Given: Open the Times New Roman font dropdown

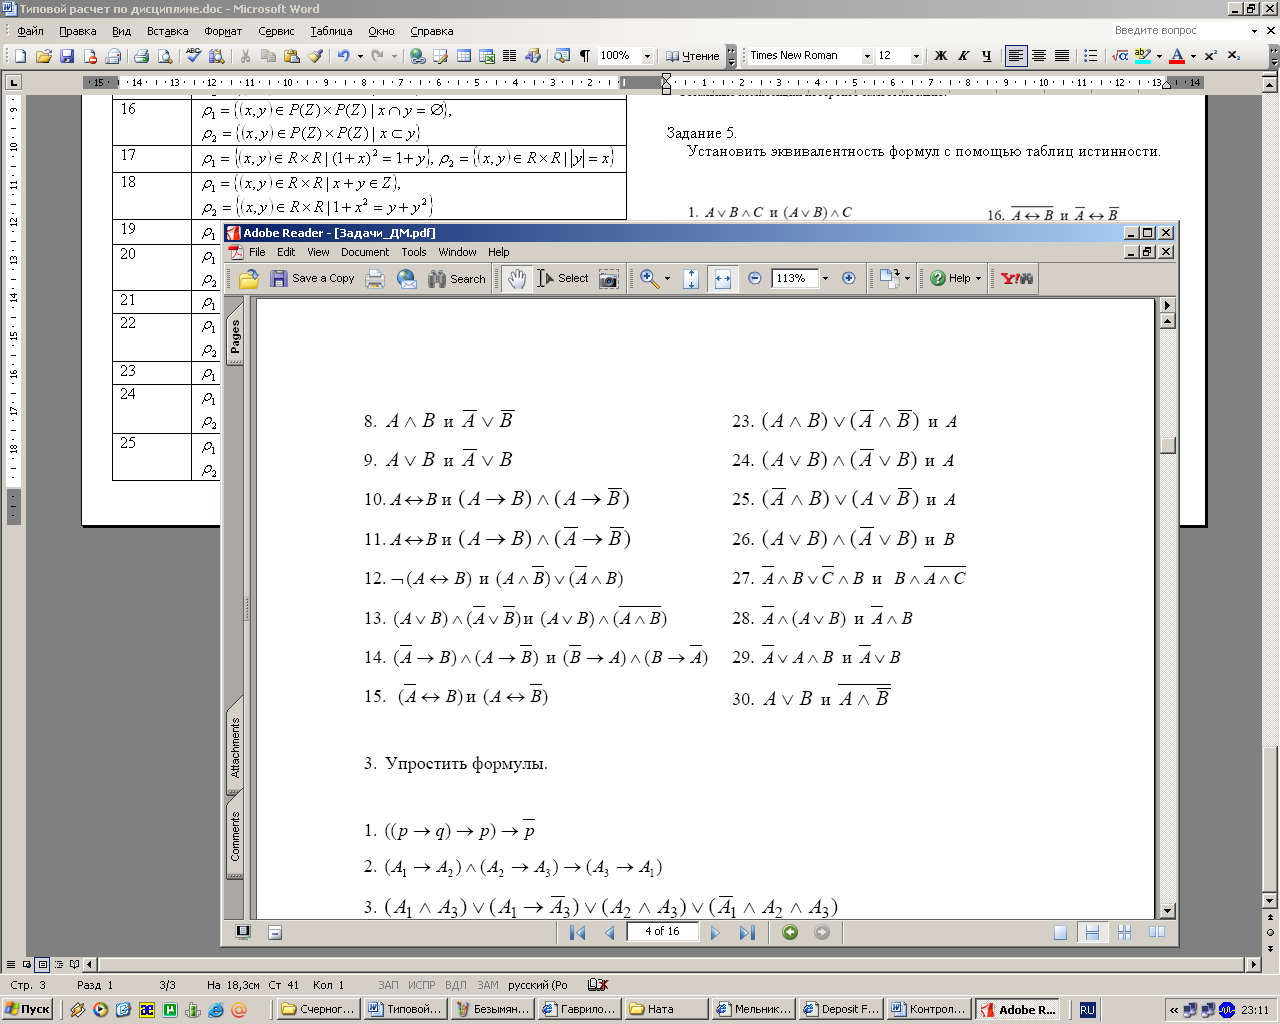Looking at the screenshot, I should (x=866, y=56).
